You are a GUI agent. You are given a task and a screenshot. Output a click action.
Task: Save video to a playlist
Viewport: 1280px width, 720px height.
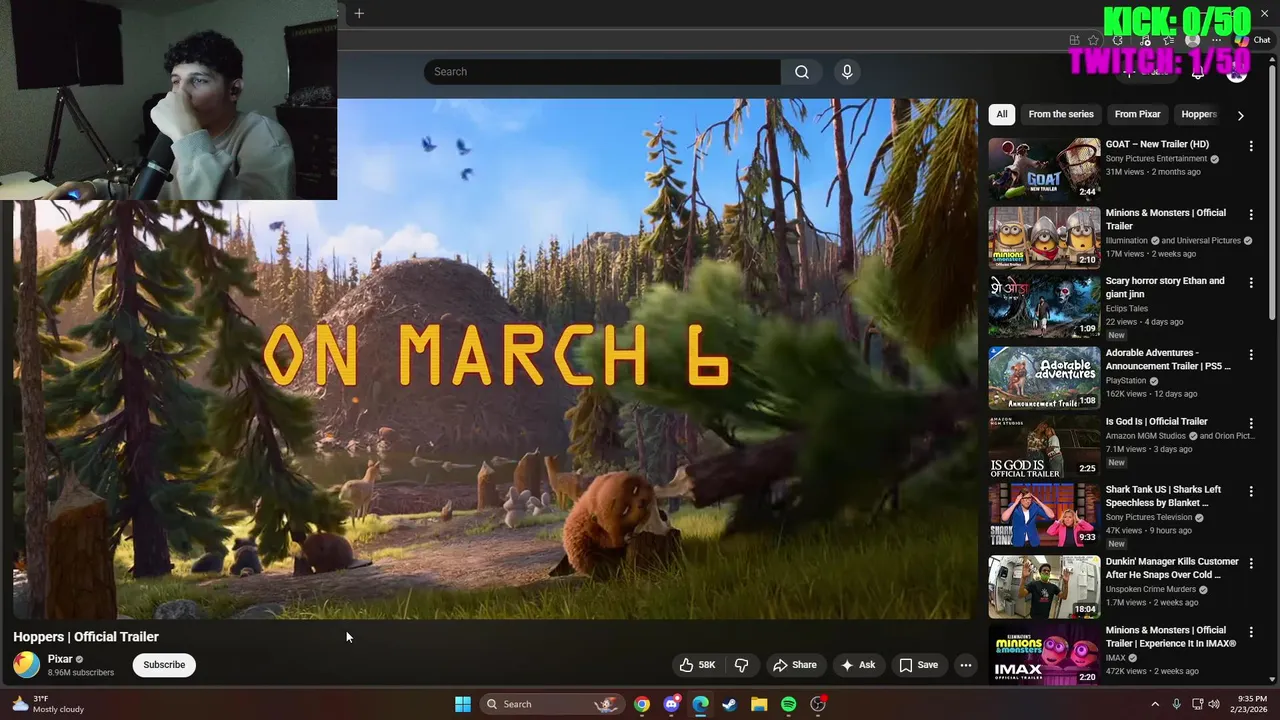coord(918,665)
